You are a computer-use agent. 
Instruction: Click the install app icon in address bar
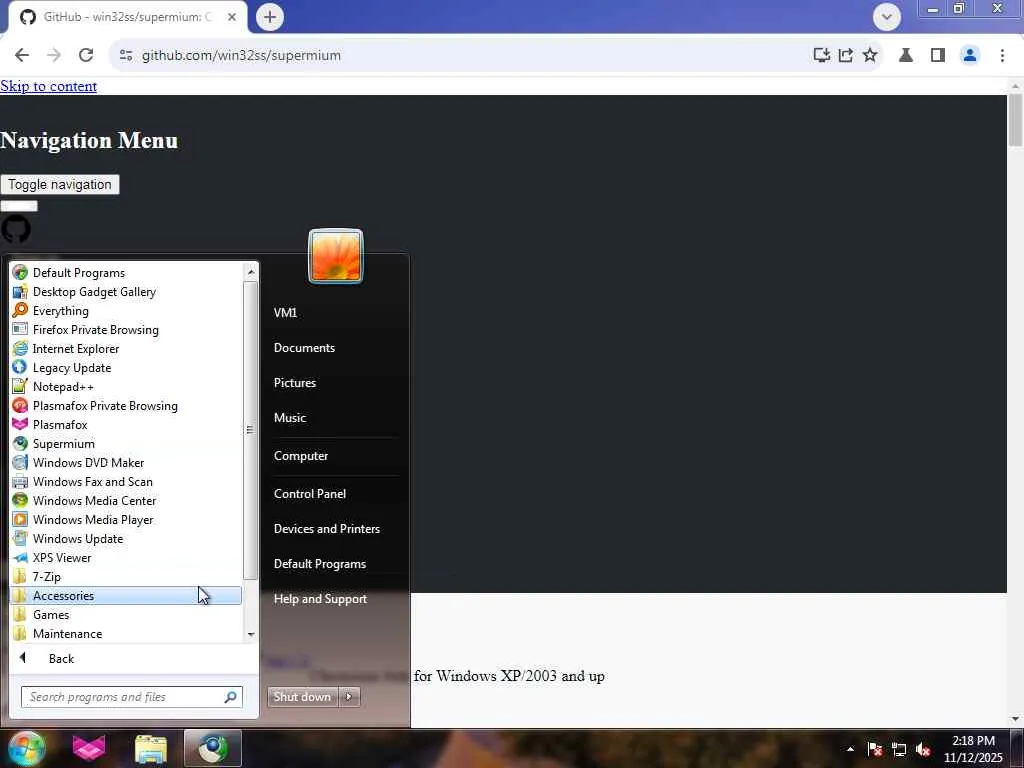tap(822, 56)
